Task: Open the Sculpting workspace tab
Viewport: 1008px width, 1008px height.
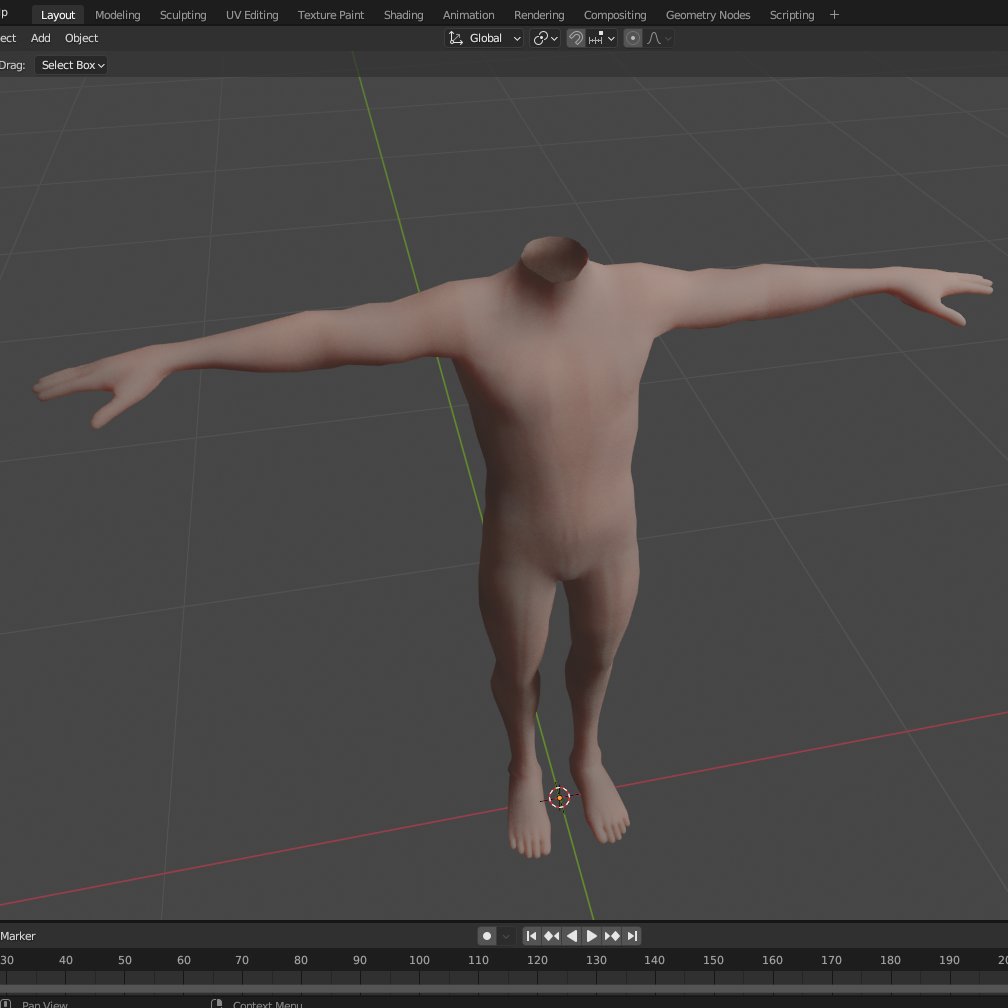Action: click(x=183, y=15)
